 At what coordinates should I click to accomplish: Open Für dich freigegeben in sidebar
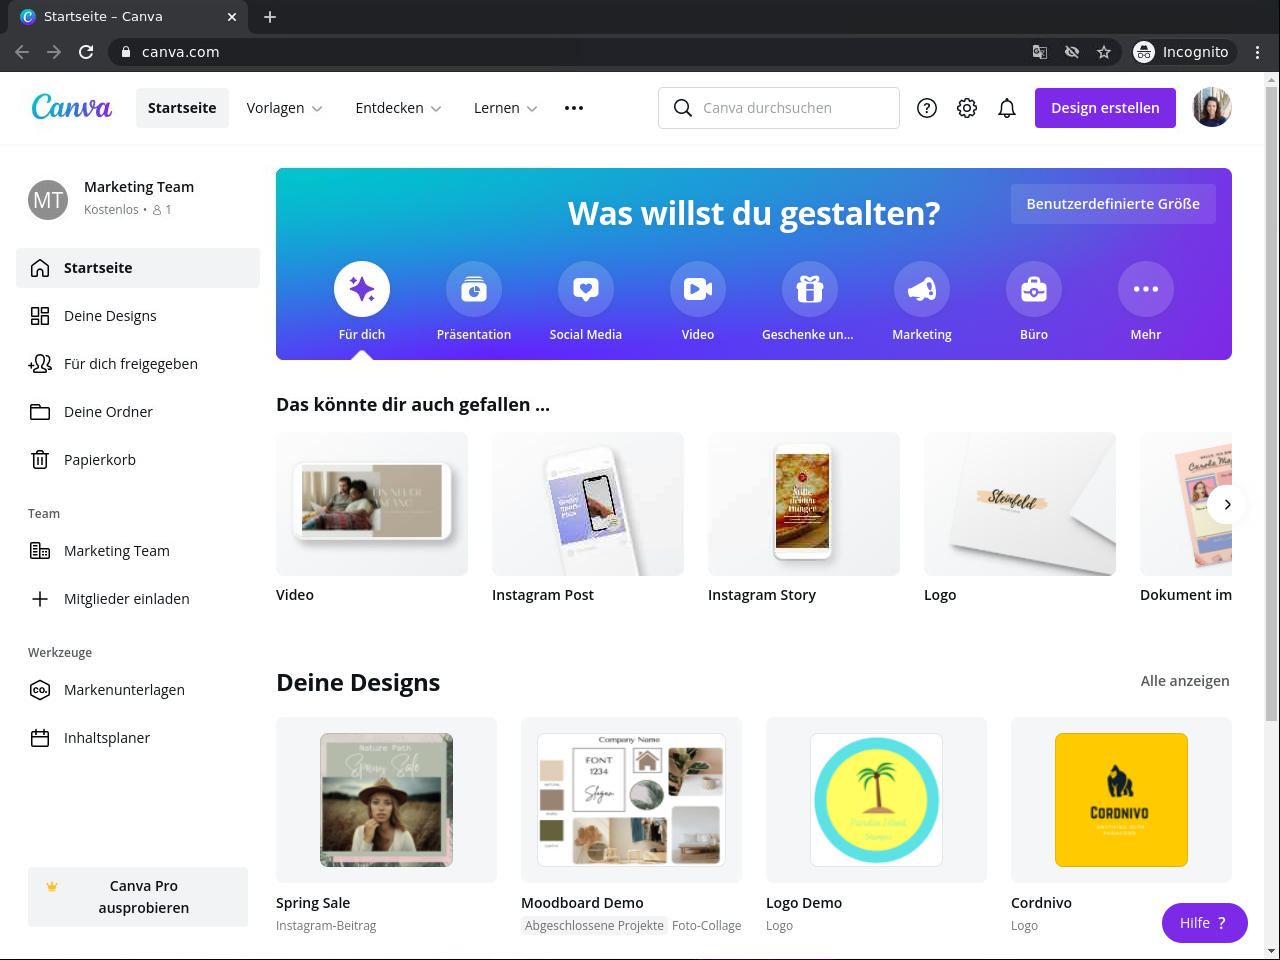[x=138, y=364]
